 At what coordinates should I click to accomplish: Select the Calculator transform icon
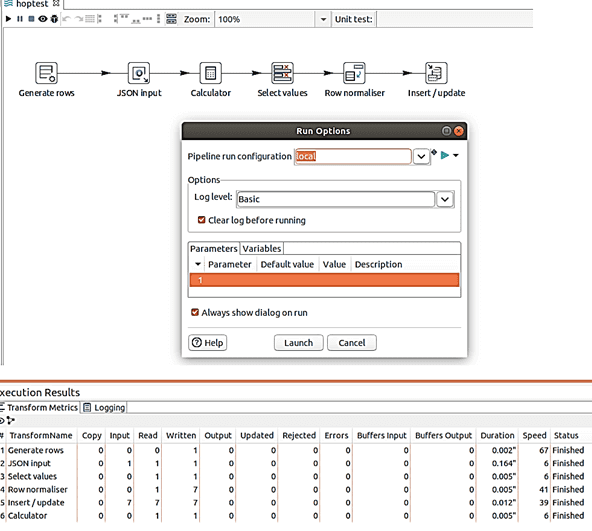pyautogui.click(x=210, y=73)
